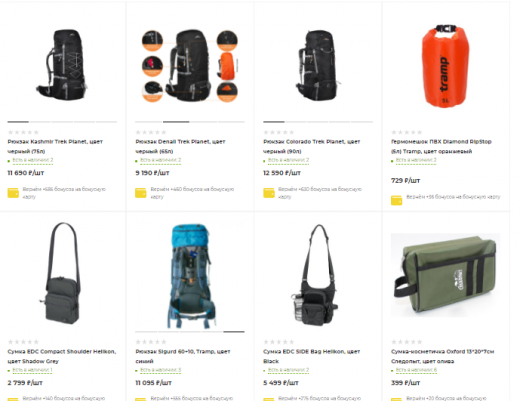Rate the Kashmir Trek Planet backpack with stars
Image resolution: width=520 pixels, height=401 pixels.
tap(23, 132)
